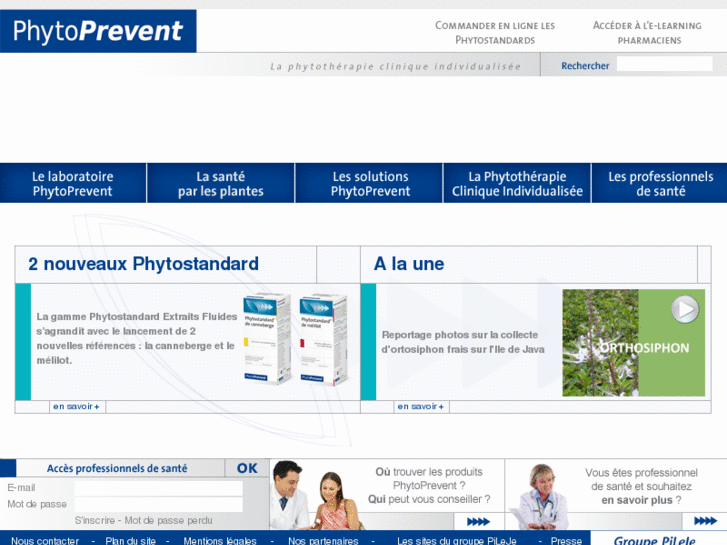This screenshot has width=727, height=545.
Task: Click Accès professionnels de santé heading
Action: [x=117, y=468]
